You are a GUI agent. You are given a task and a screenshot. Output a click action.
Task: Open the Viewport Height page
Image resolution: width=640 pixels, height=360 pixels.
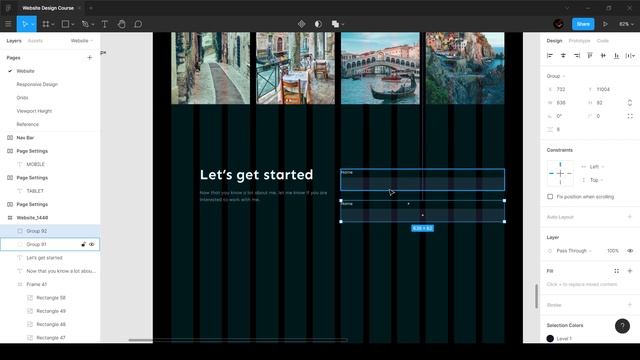(x=34, y=111)
